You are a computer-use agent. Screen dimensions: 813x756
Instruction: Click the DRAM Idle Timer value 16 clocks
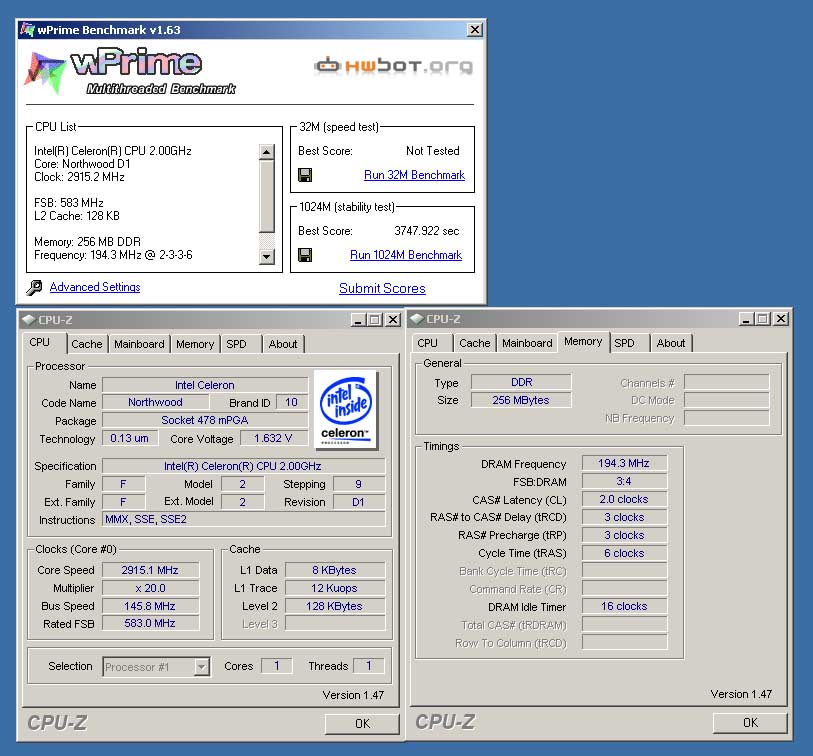pyautogui.click(x=624, y=606)
